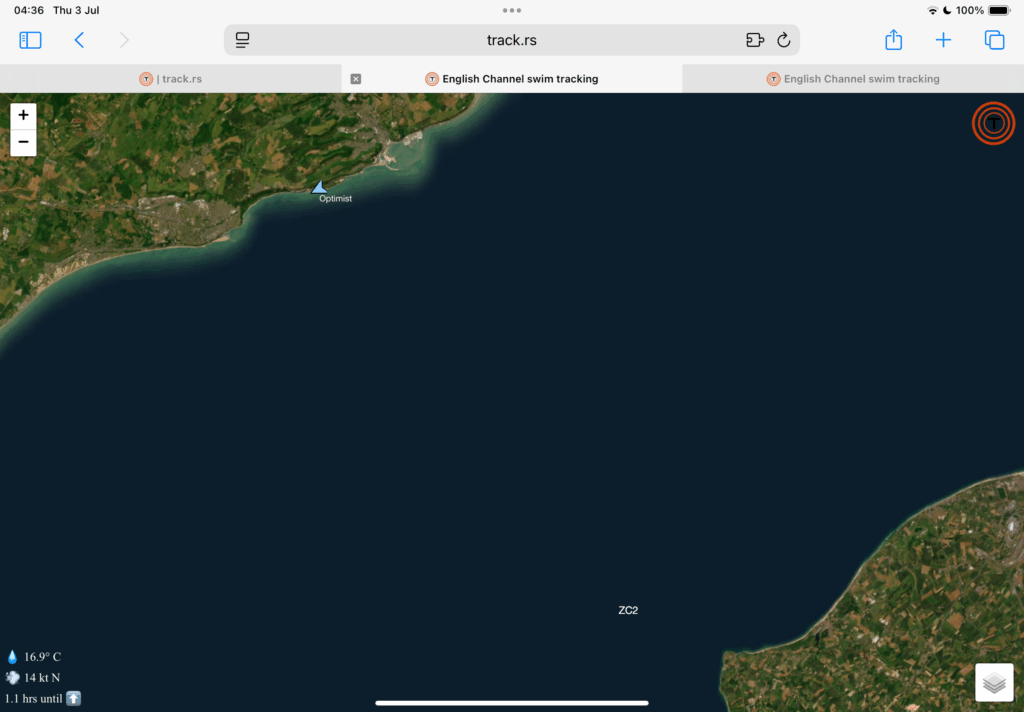
Task: Reload the track.rs page
Action: 784,40
